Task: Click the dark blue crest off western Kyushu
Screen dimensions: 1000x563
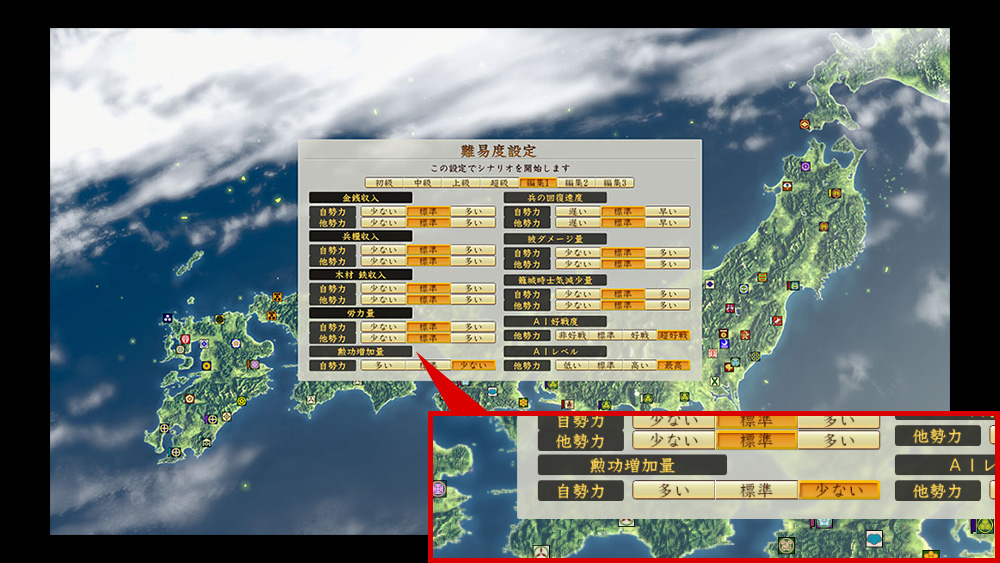Action: coord(167,319)
